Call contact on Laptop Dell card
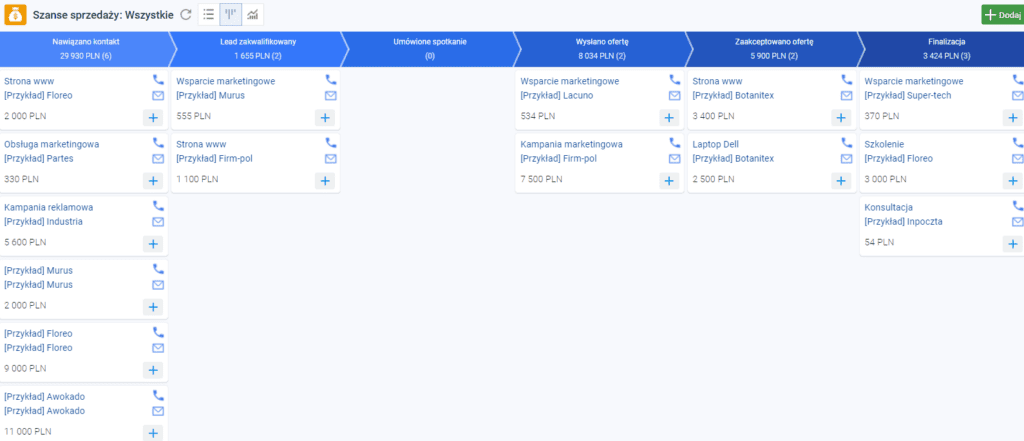Screen dimensions: 1024x441 click(846, 143)
